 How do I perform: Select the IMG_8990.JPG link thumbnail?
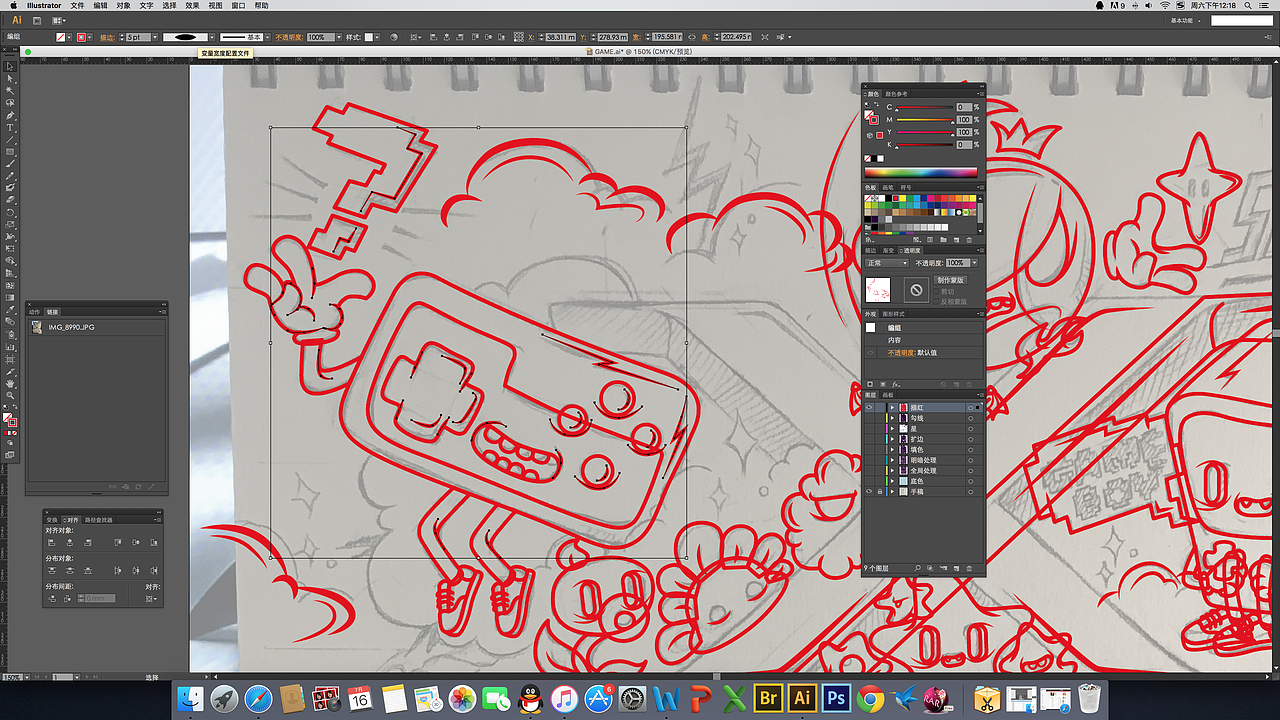click(x=37, y=327)
